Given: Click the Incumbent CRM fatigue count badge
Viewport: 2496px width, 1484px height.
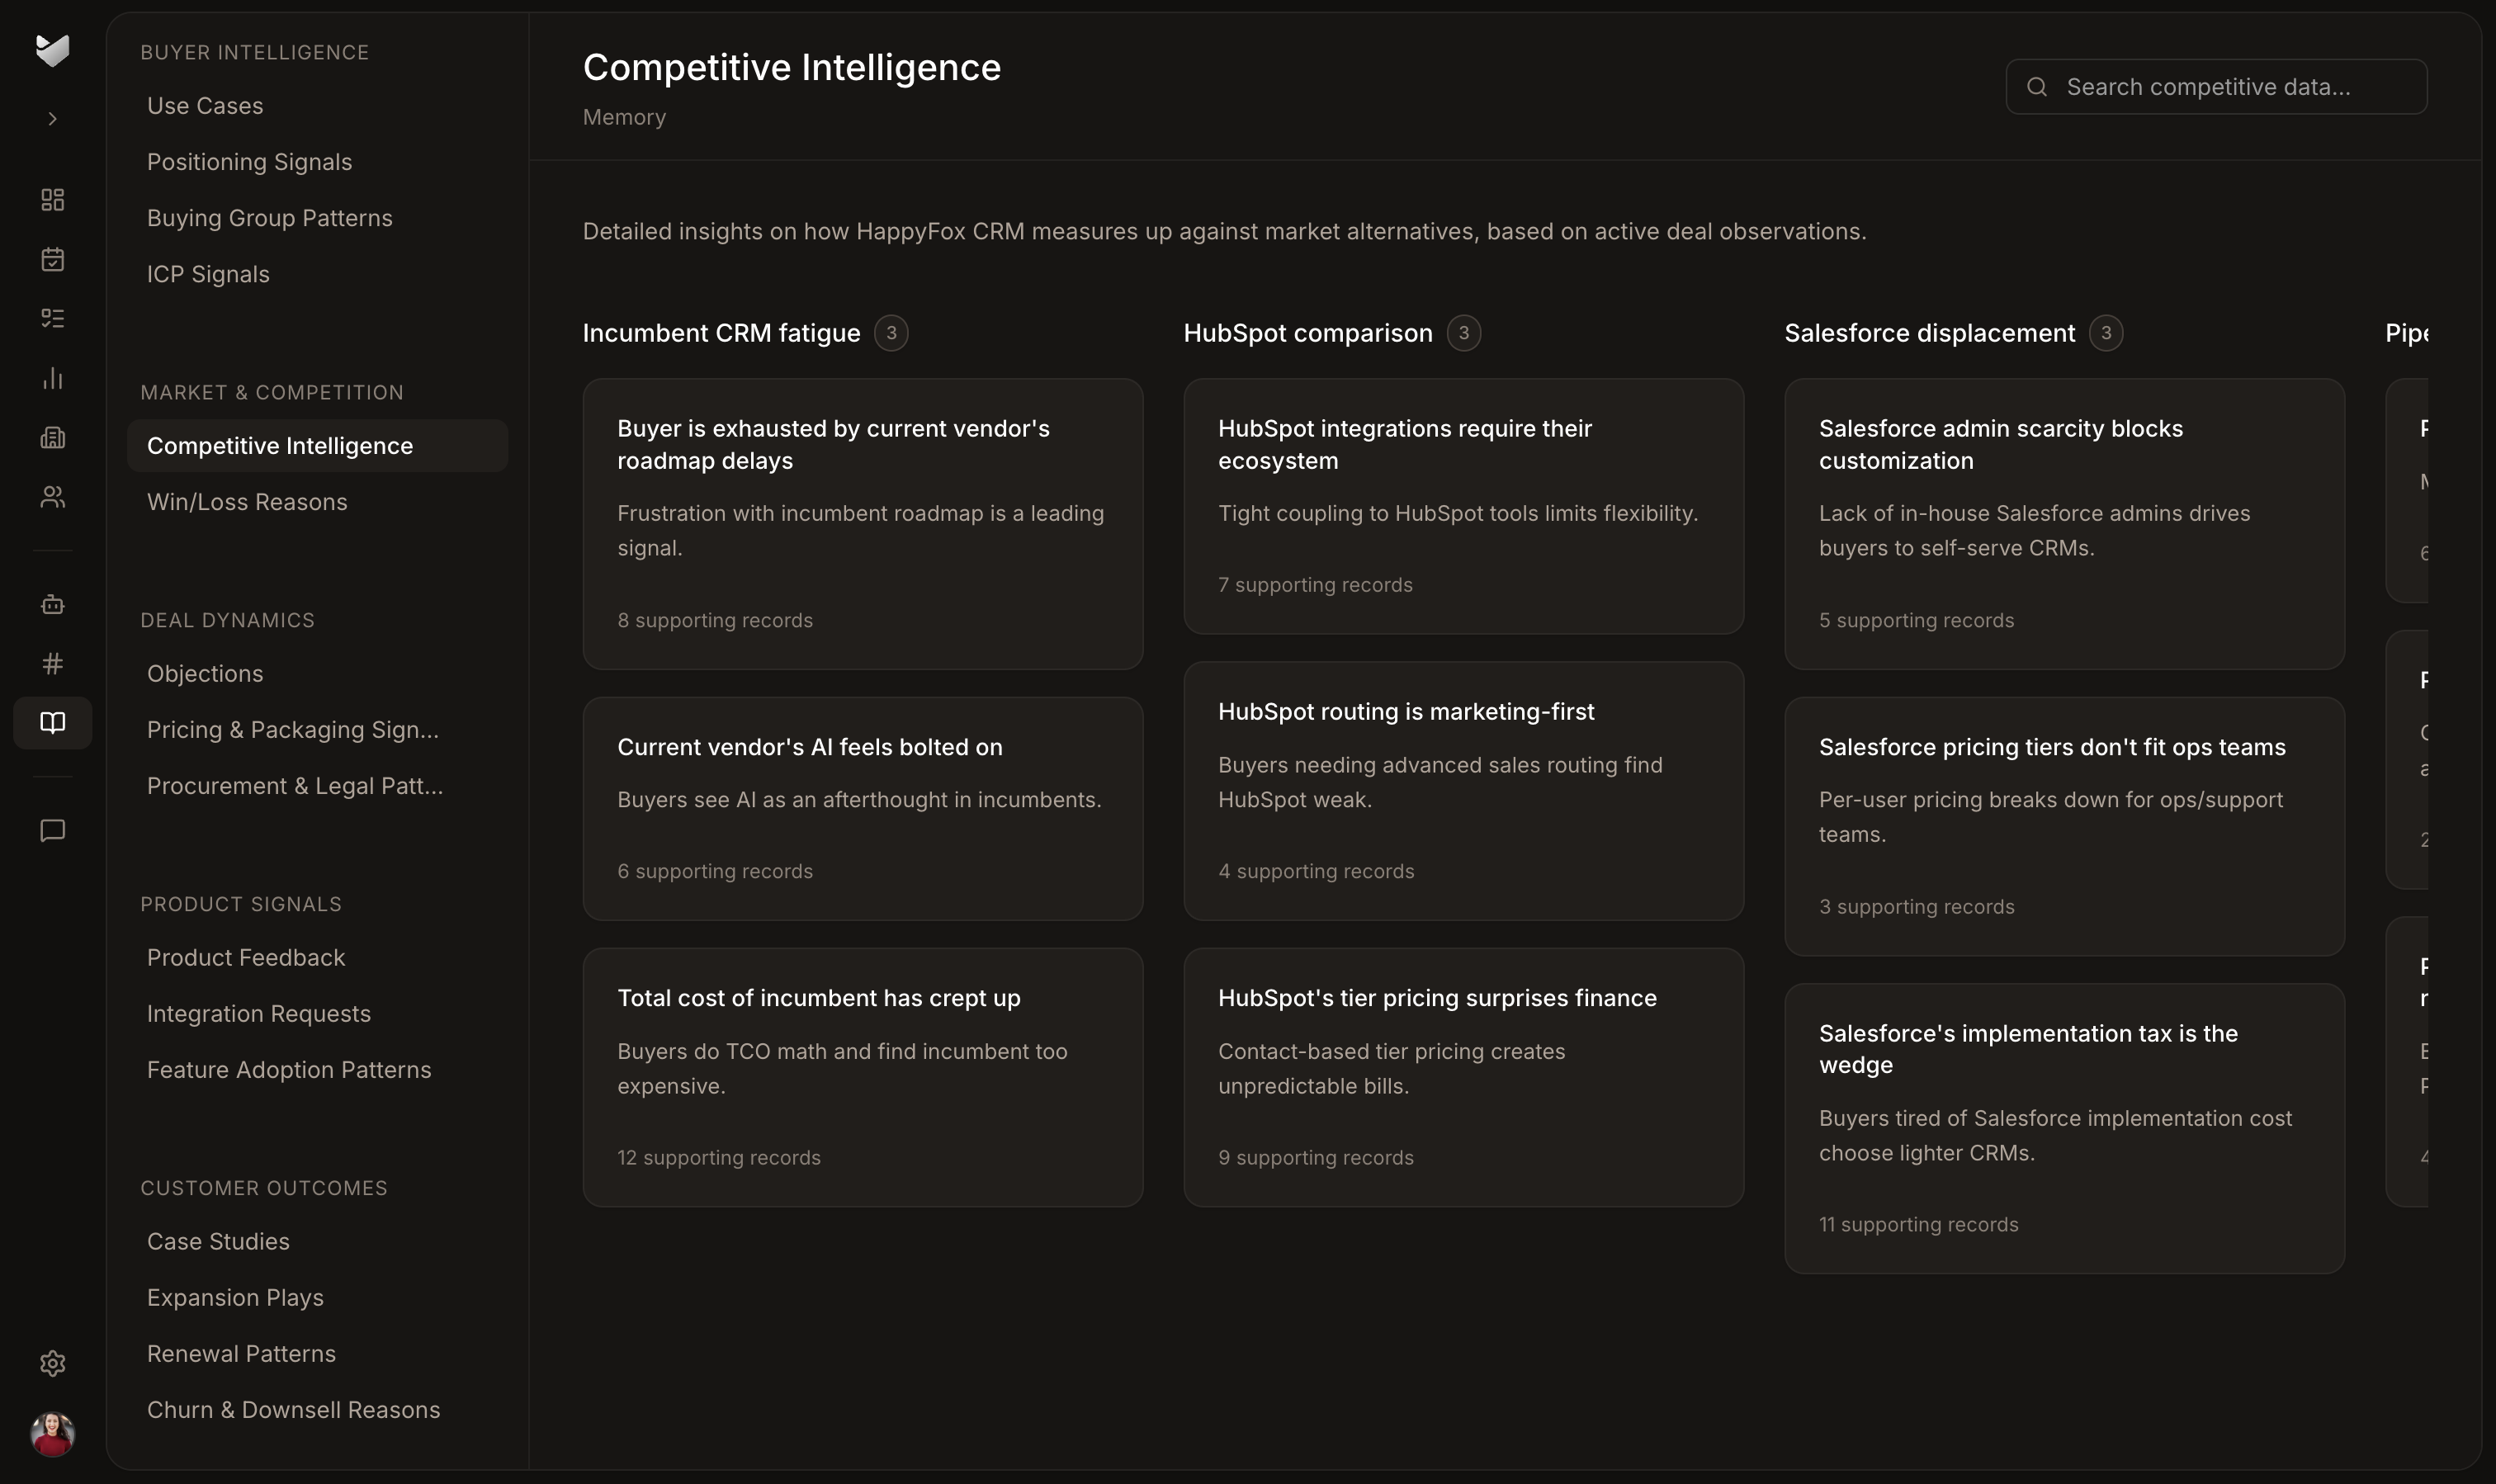Looking at the screenshot, I should [x=891, y=333].
